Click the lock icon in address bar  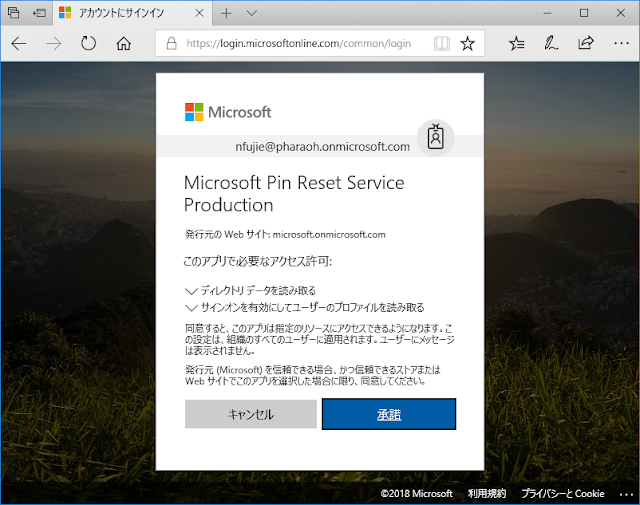click(x=171, y=43)
